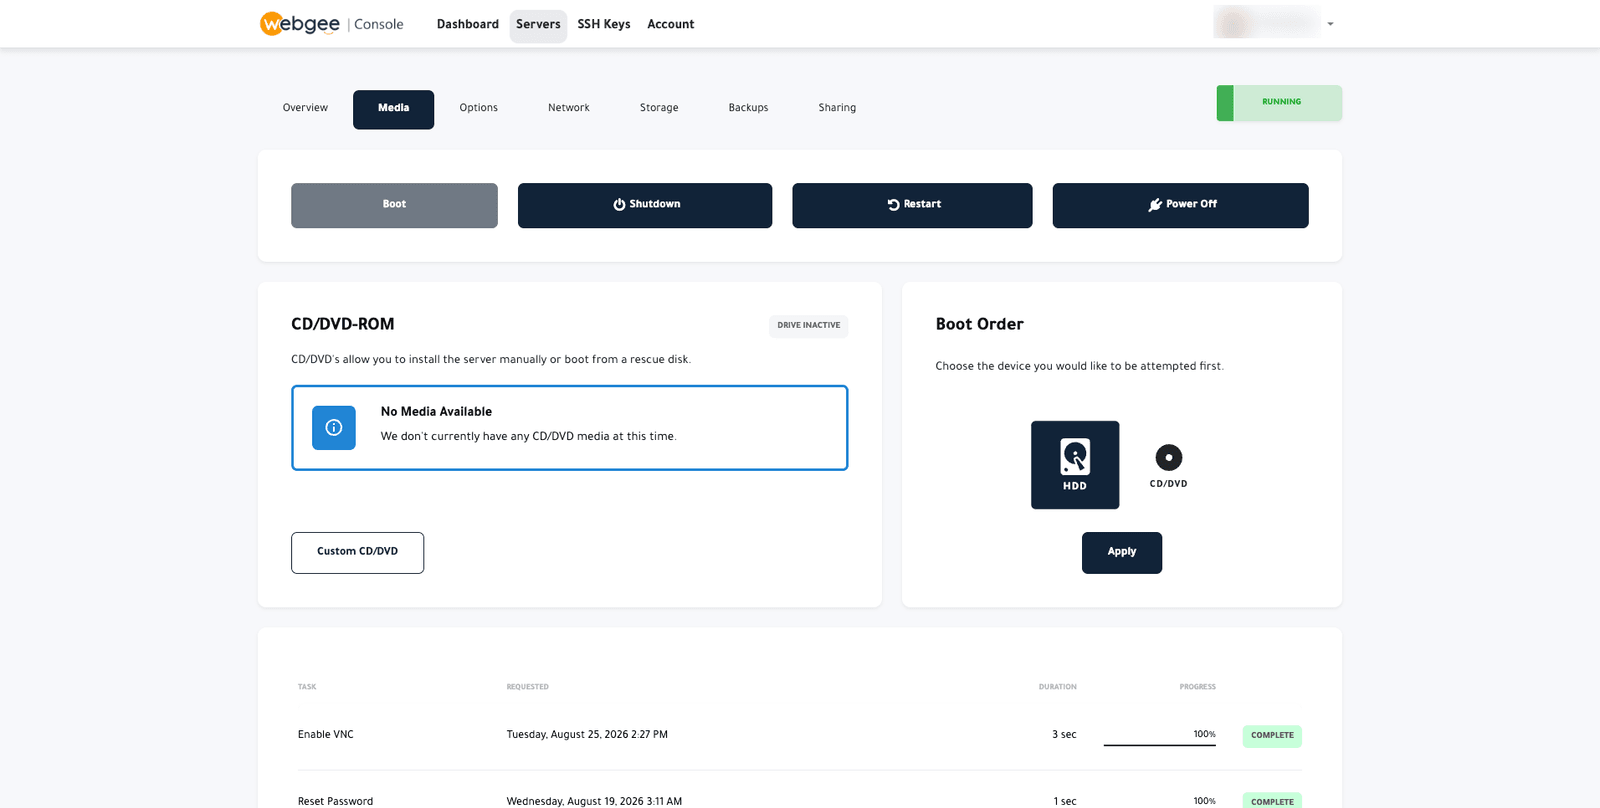
Task: Apply the selected boot order
Action: pos(1122,552)
